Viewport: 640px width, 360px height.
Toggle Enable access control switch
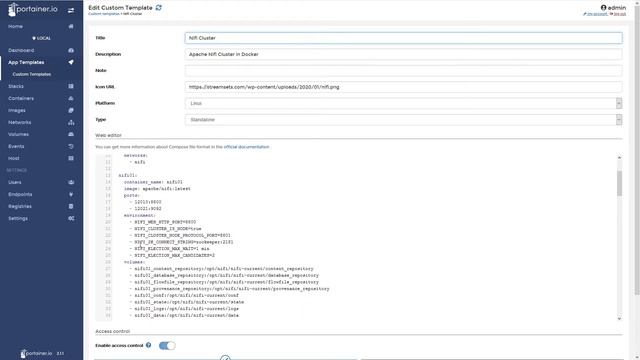(x=167, y=346)
